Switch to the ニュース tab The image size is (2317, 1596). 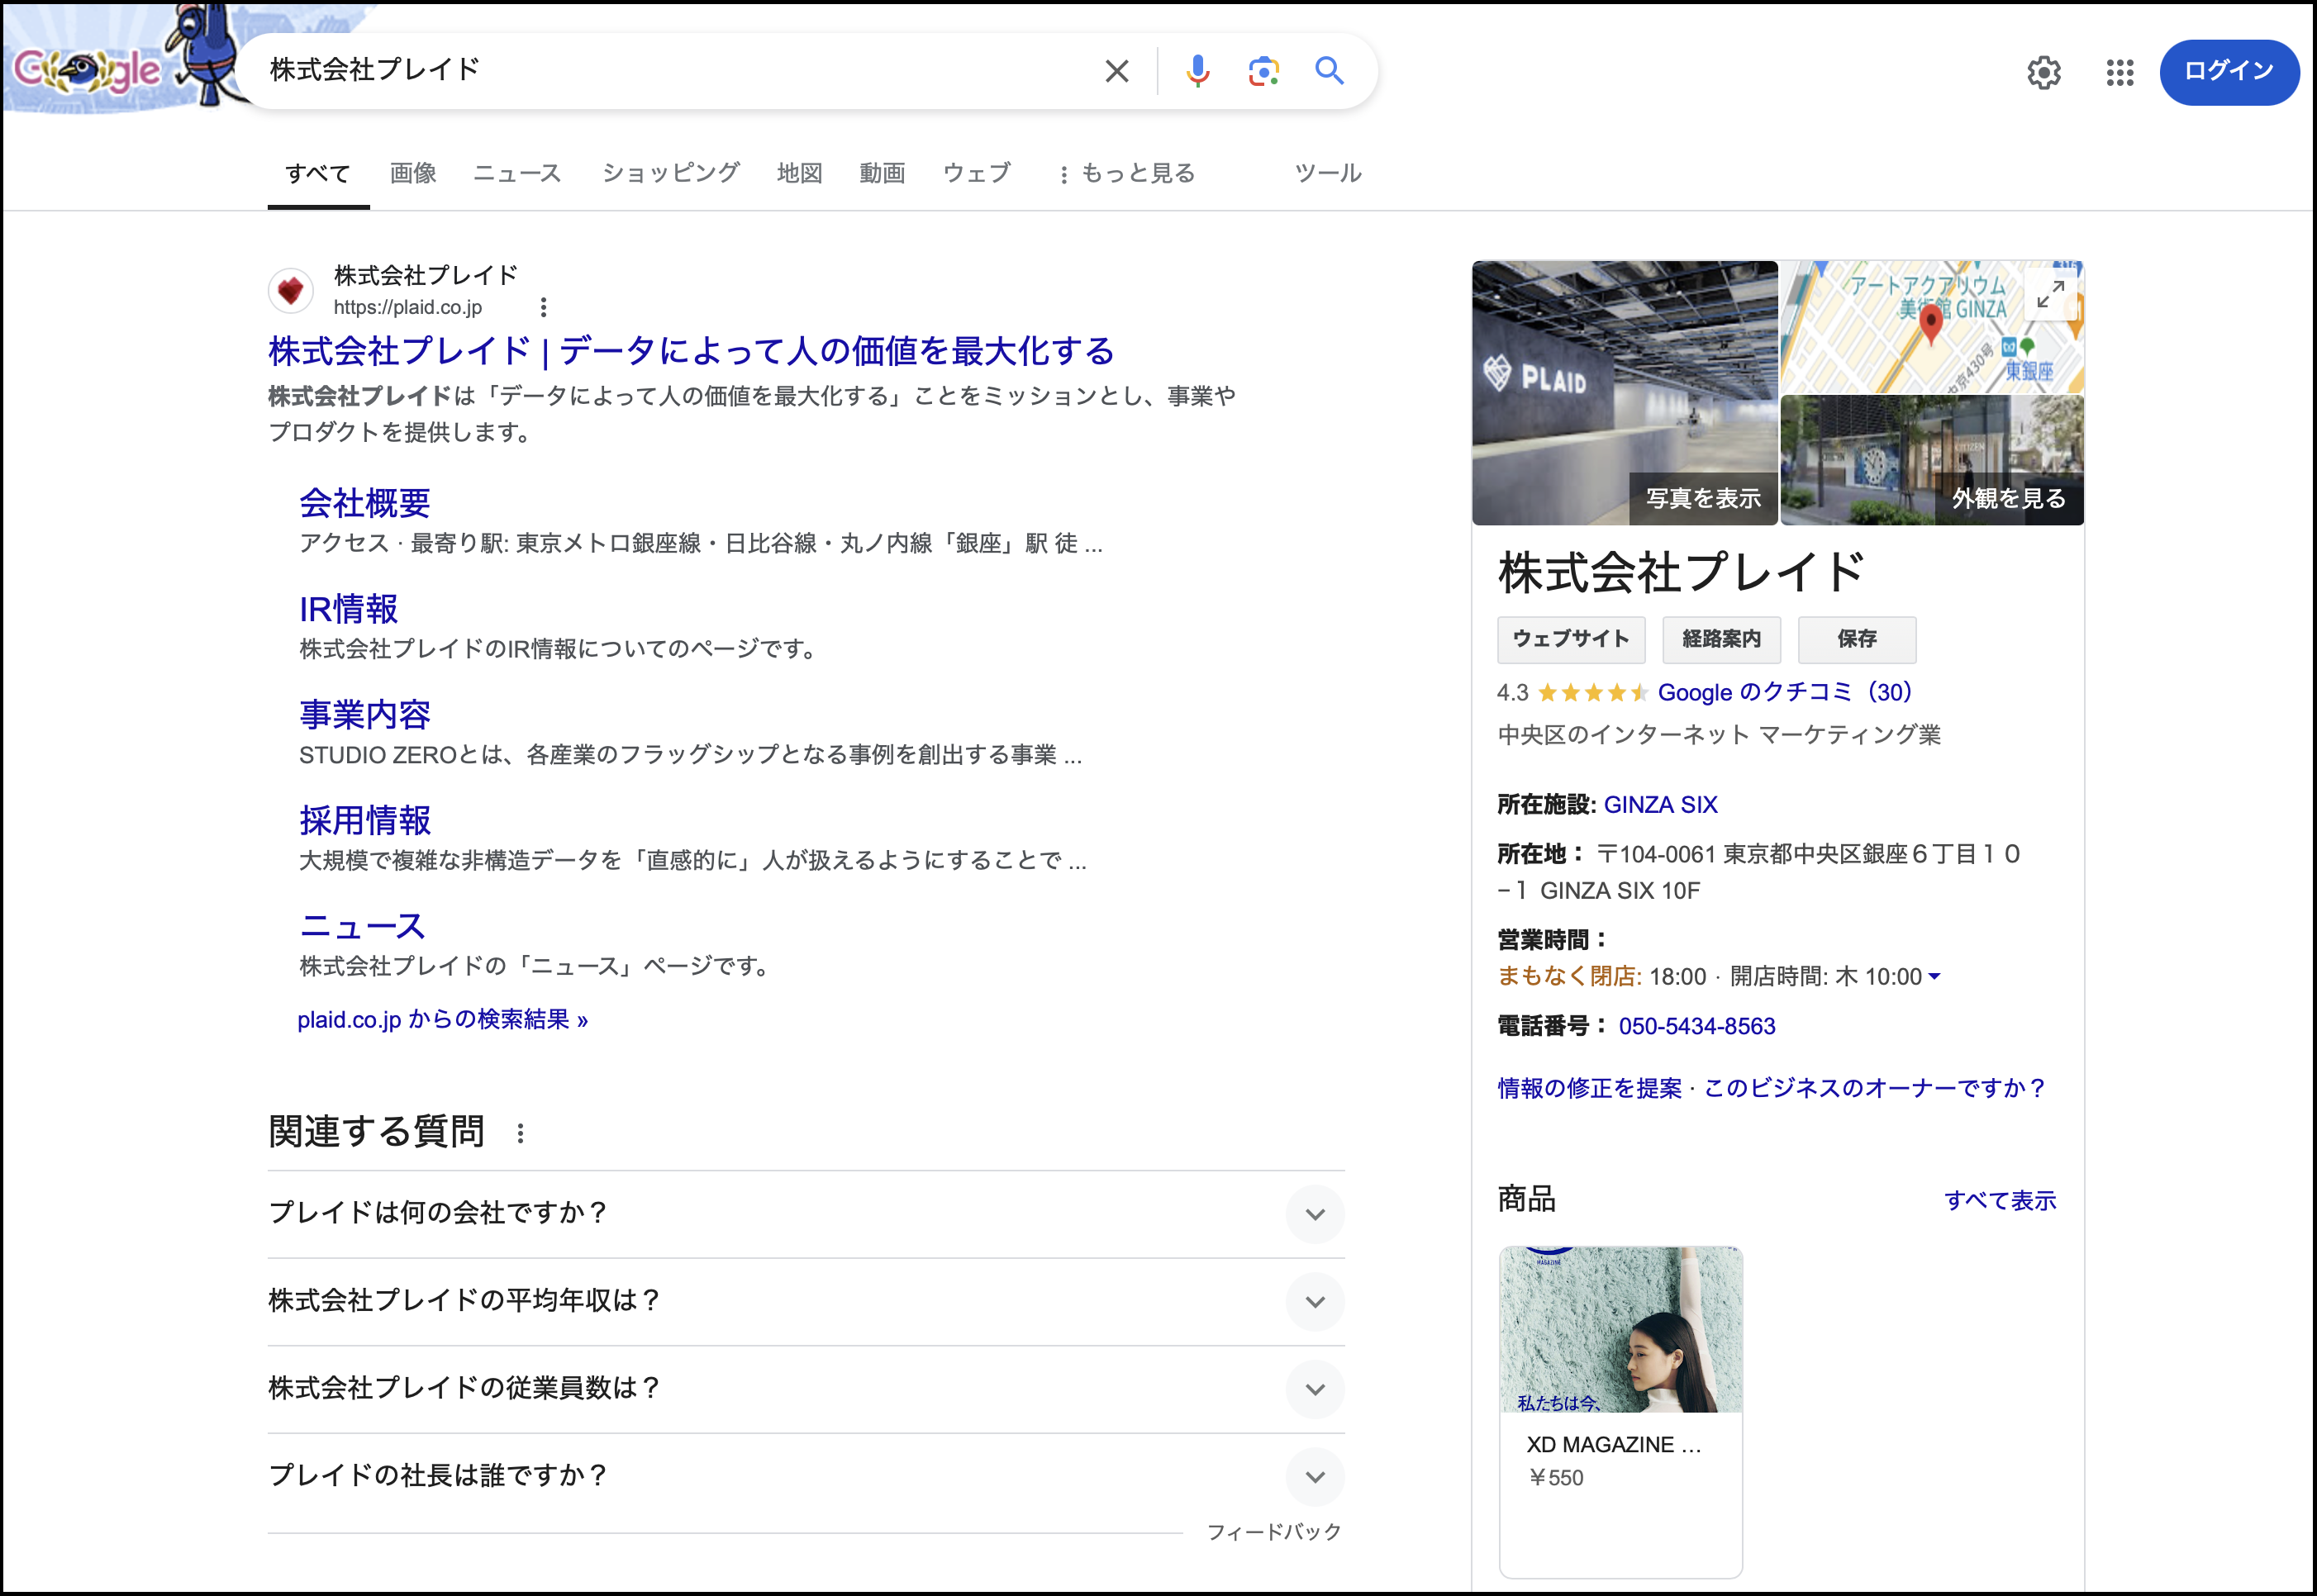[517, 174]
